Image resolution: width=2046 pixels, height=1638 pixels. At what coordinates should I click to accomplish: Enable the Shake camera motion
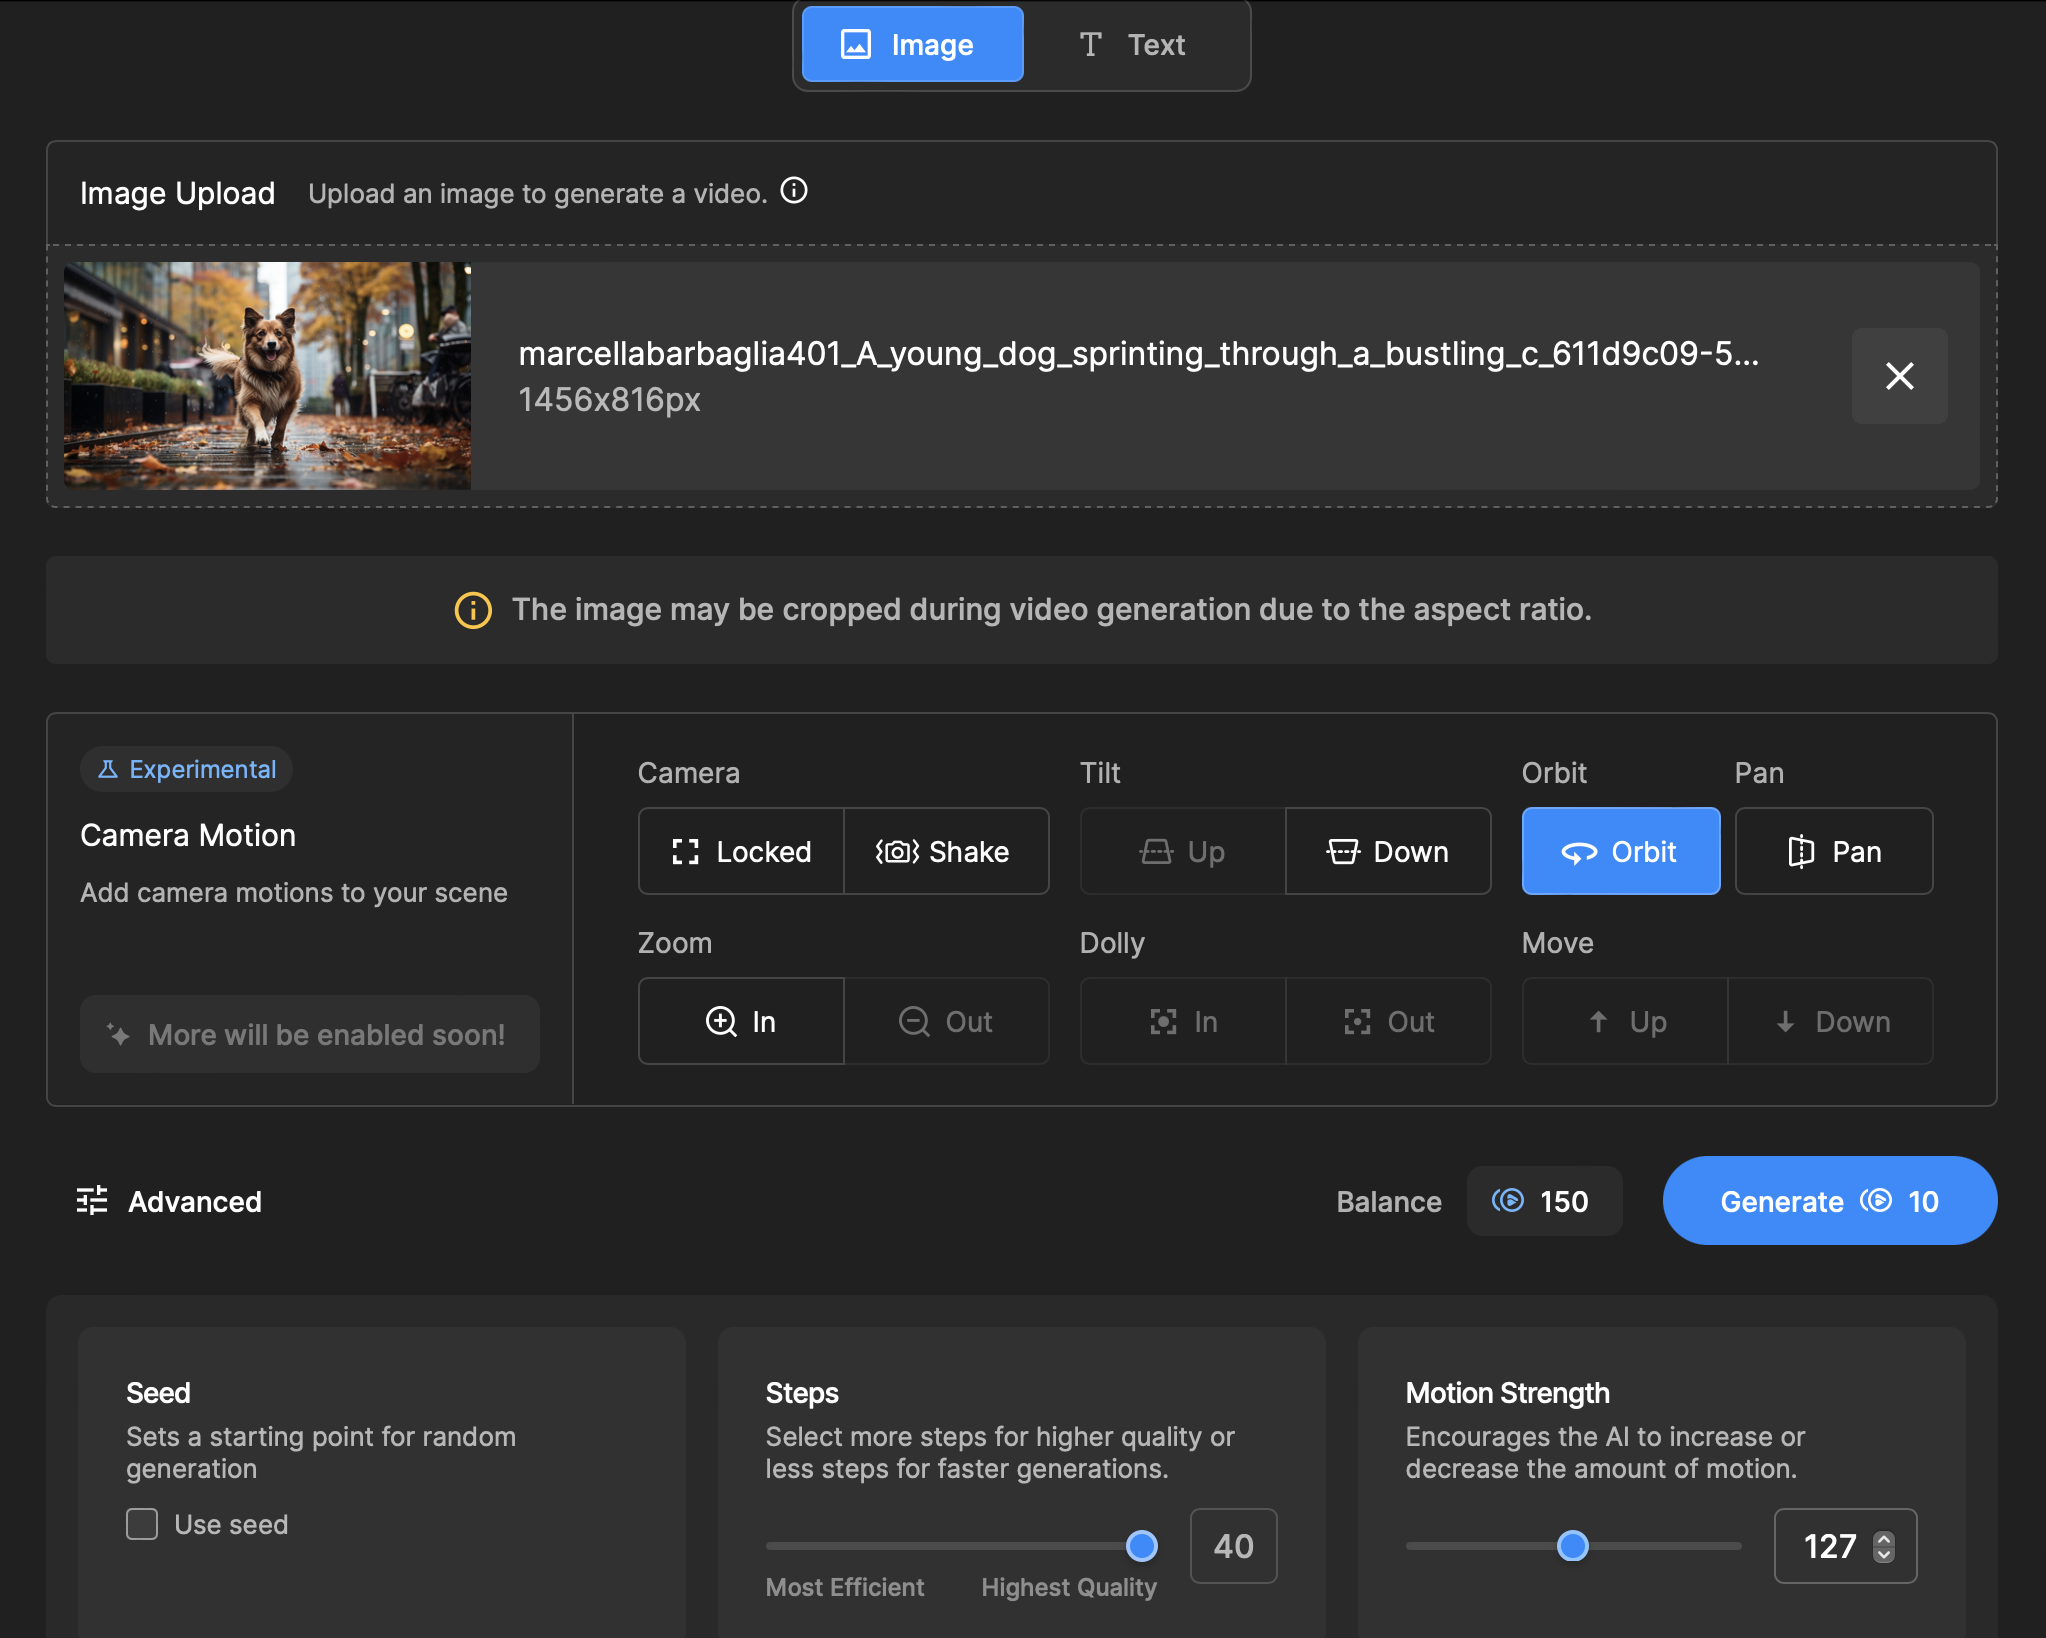tap(945, 851)
